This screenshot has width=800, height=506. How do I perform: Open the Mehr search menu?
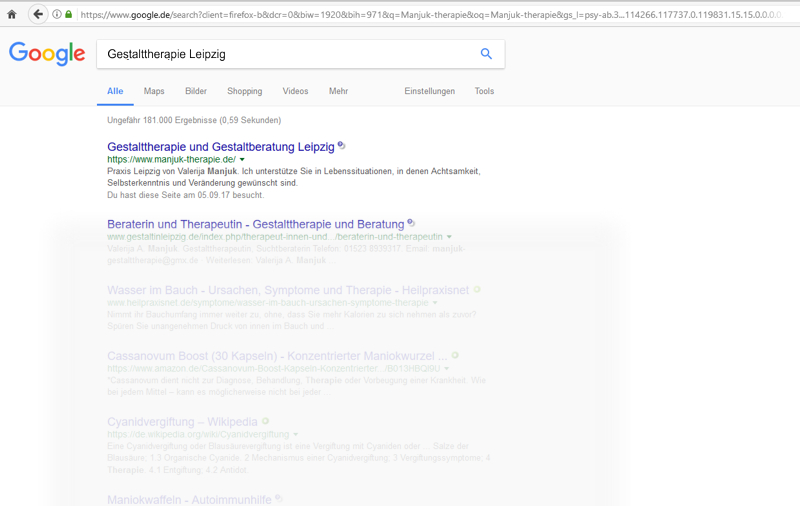[338, 91]
